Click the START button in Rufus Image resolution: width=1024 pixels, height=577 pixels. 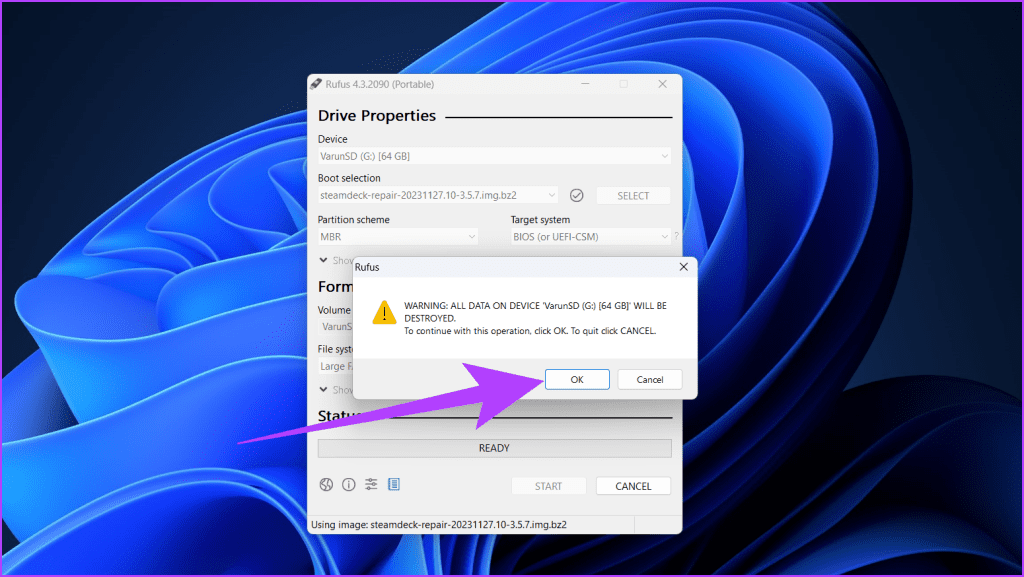(549, 486)
